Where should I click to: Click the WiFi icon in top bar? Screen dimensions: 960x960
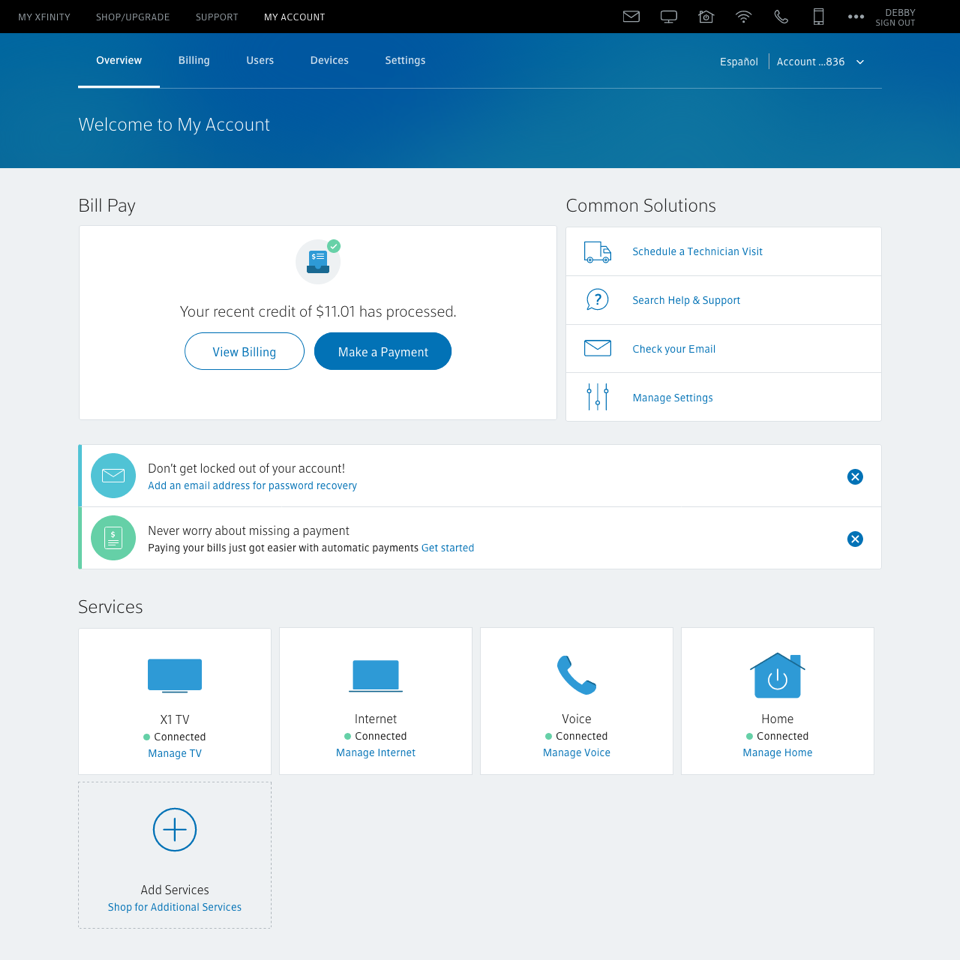pyautogui.click(x=743, y=17)
